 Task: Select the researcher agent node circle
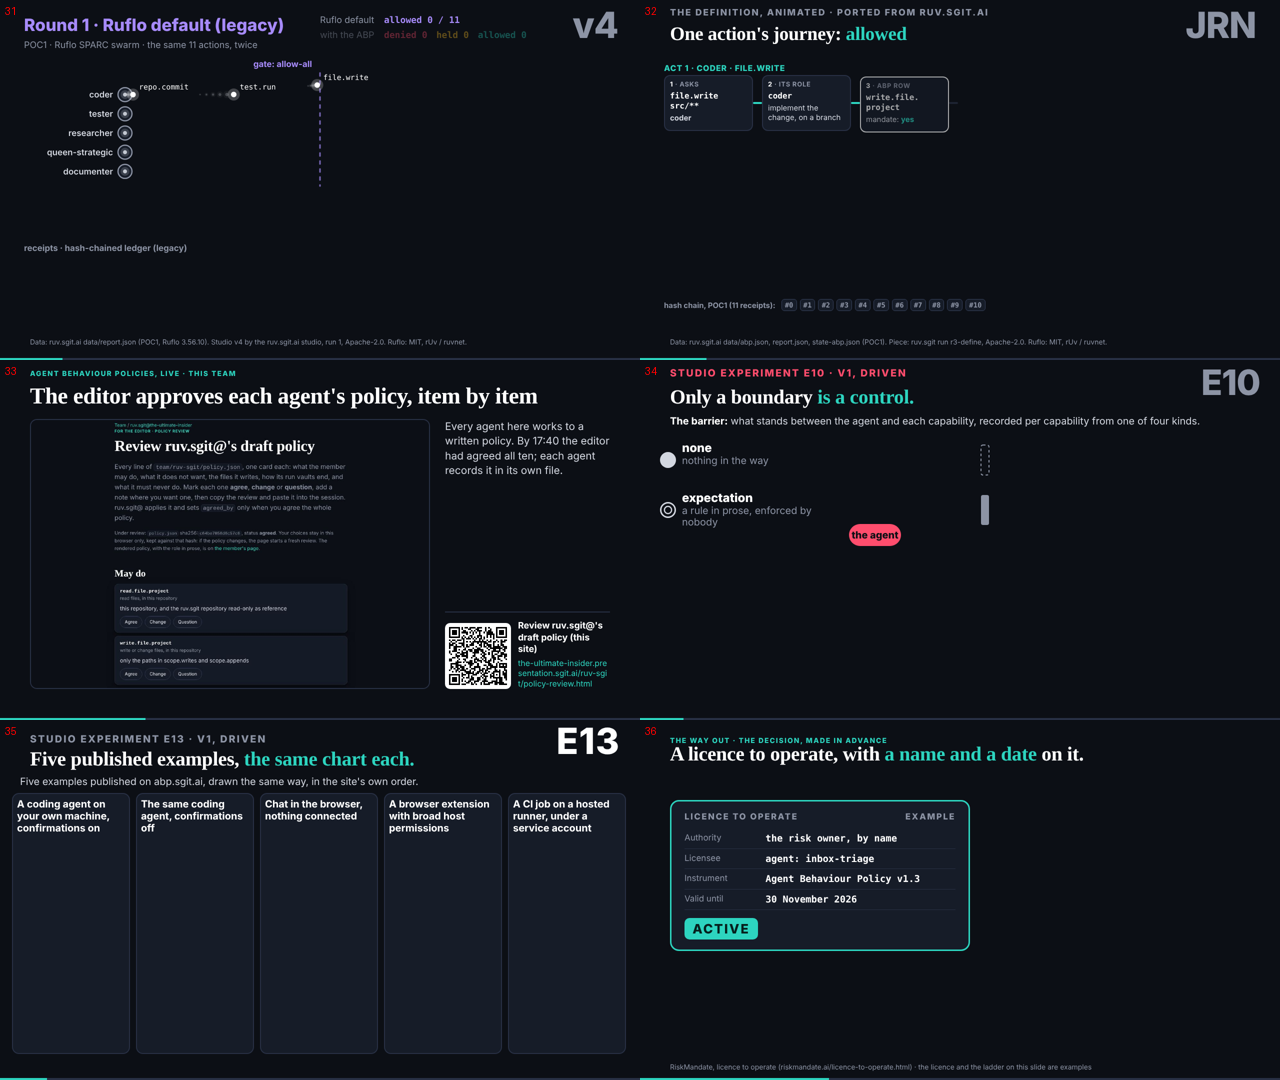[125, 133]
